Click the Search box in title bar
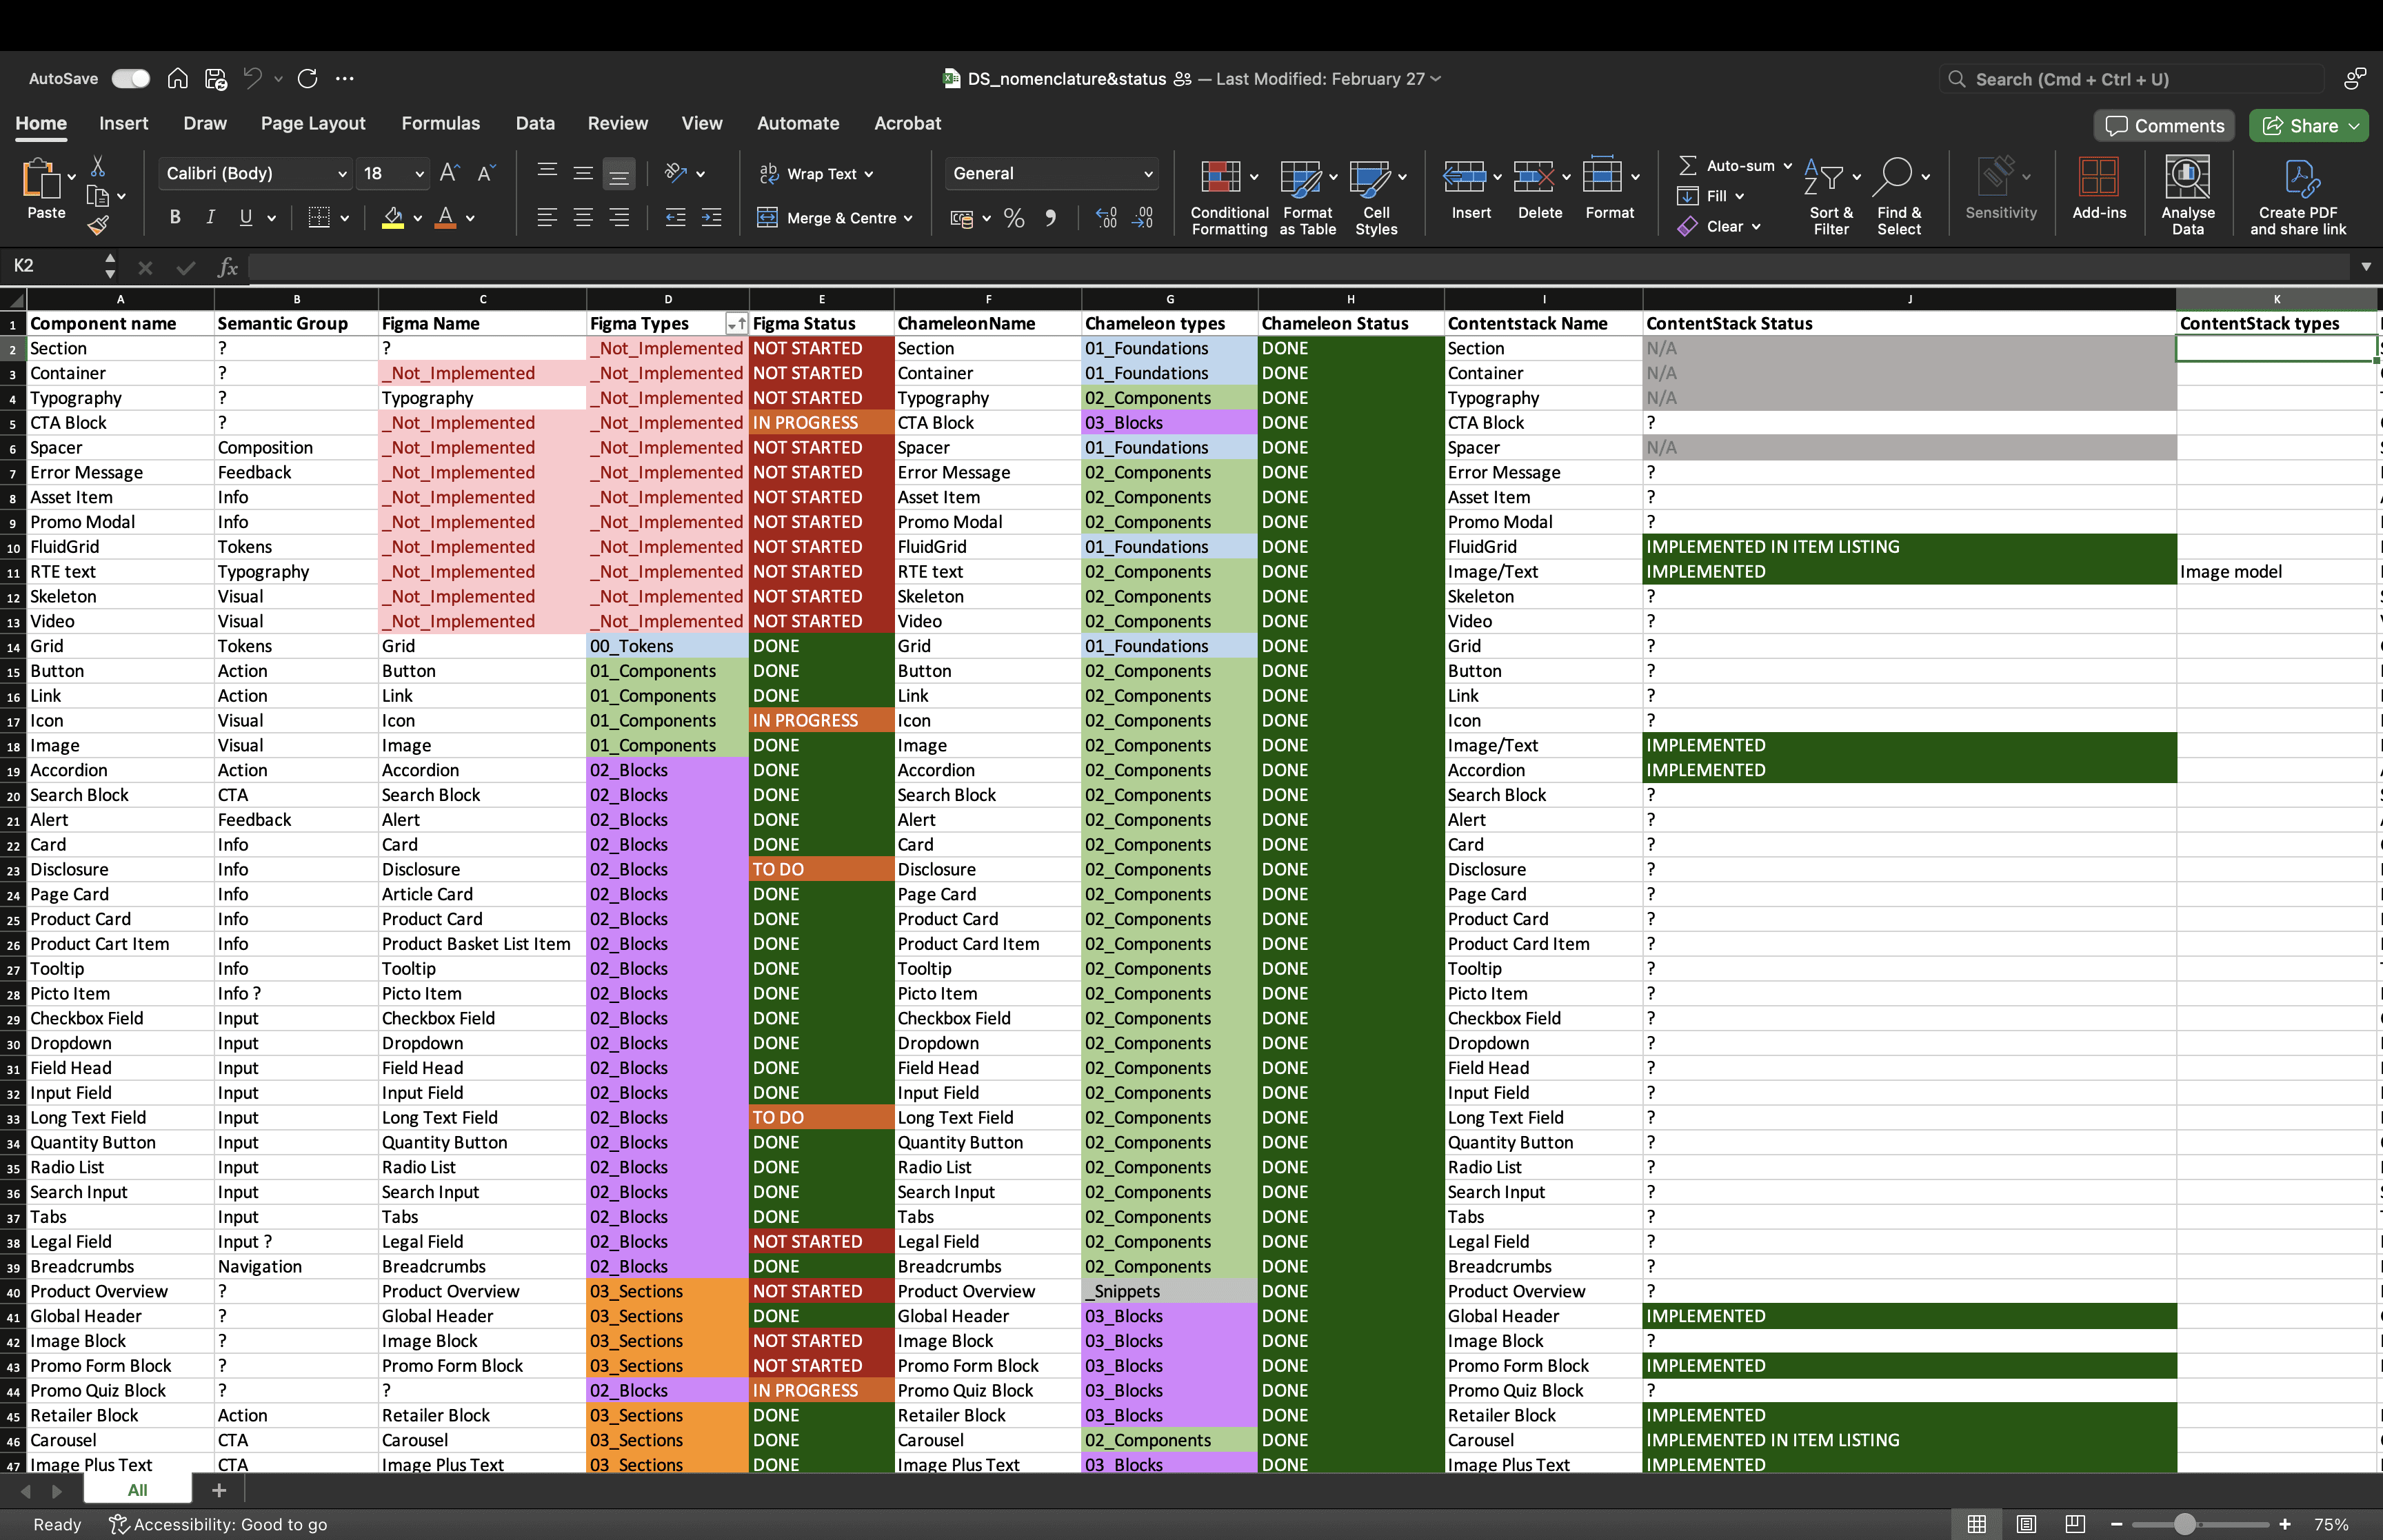The image size is (2383, 1540). tap(2130, 79)
